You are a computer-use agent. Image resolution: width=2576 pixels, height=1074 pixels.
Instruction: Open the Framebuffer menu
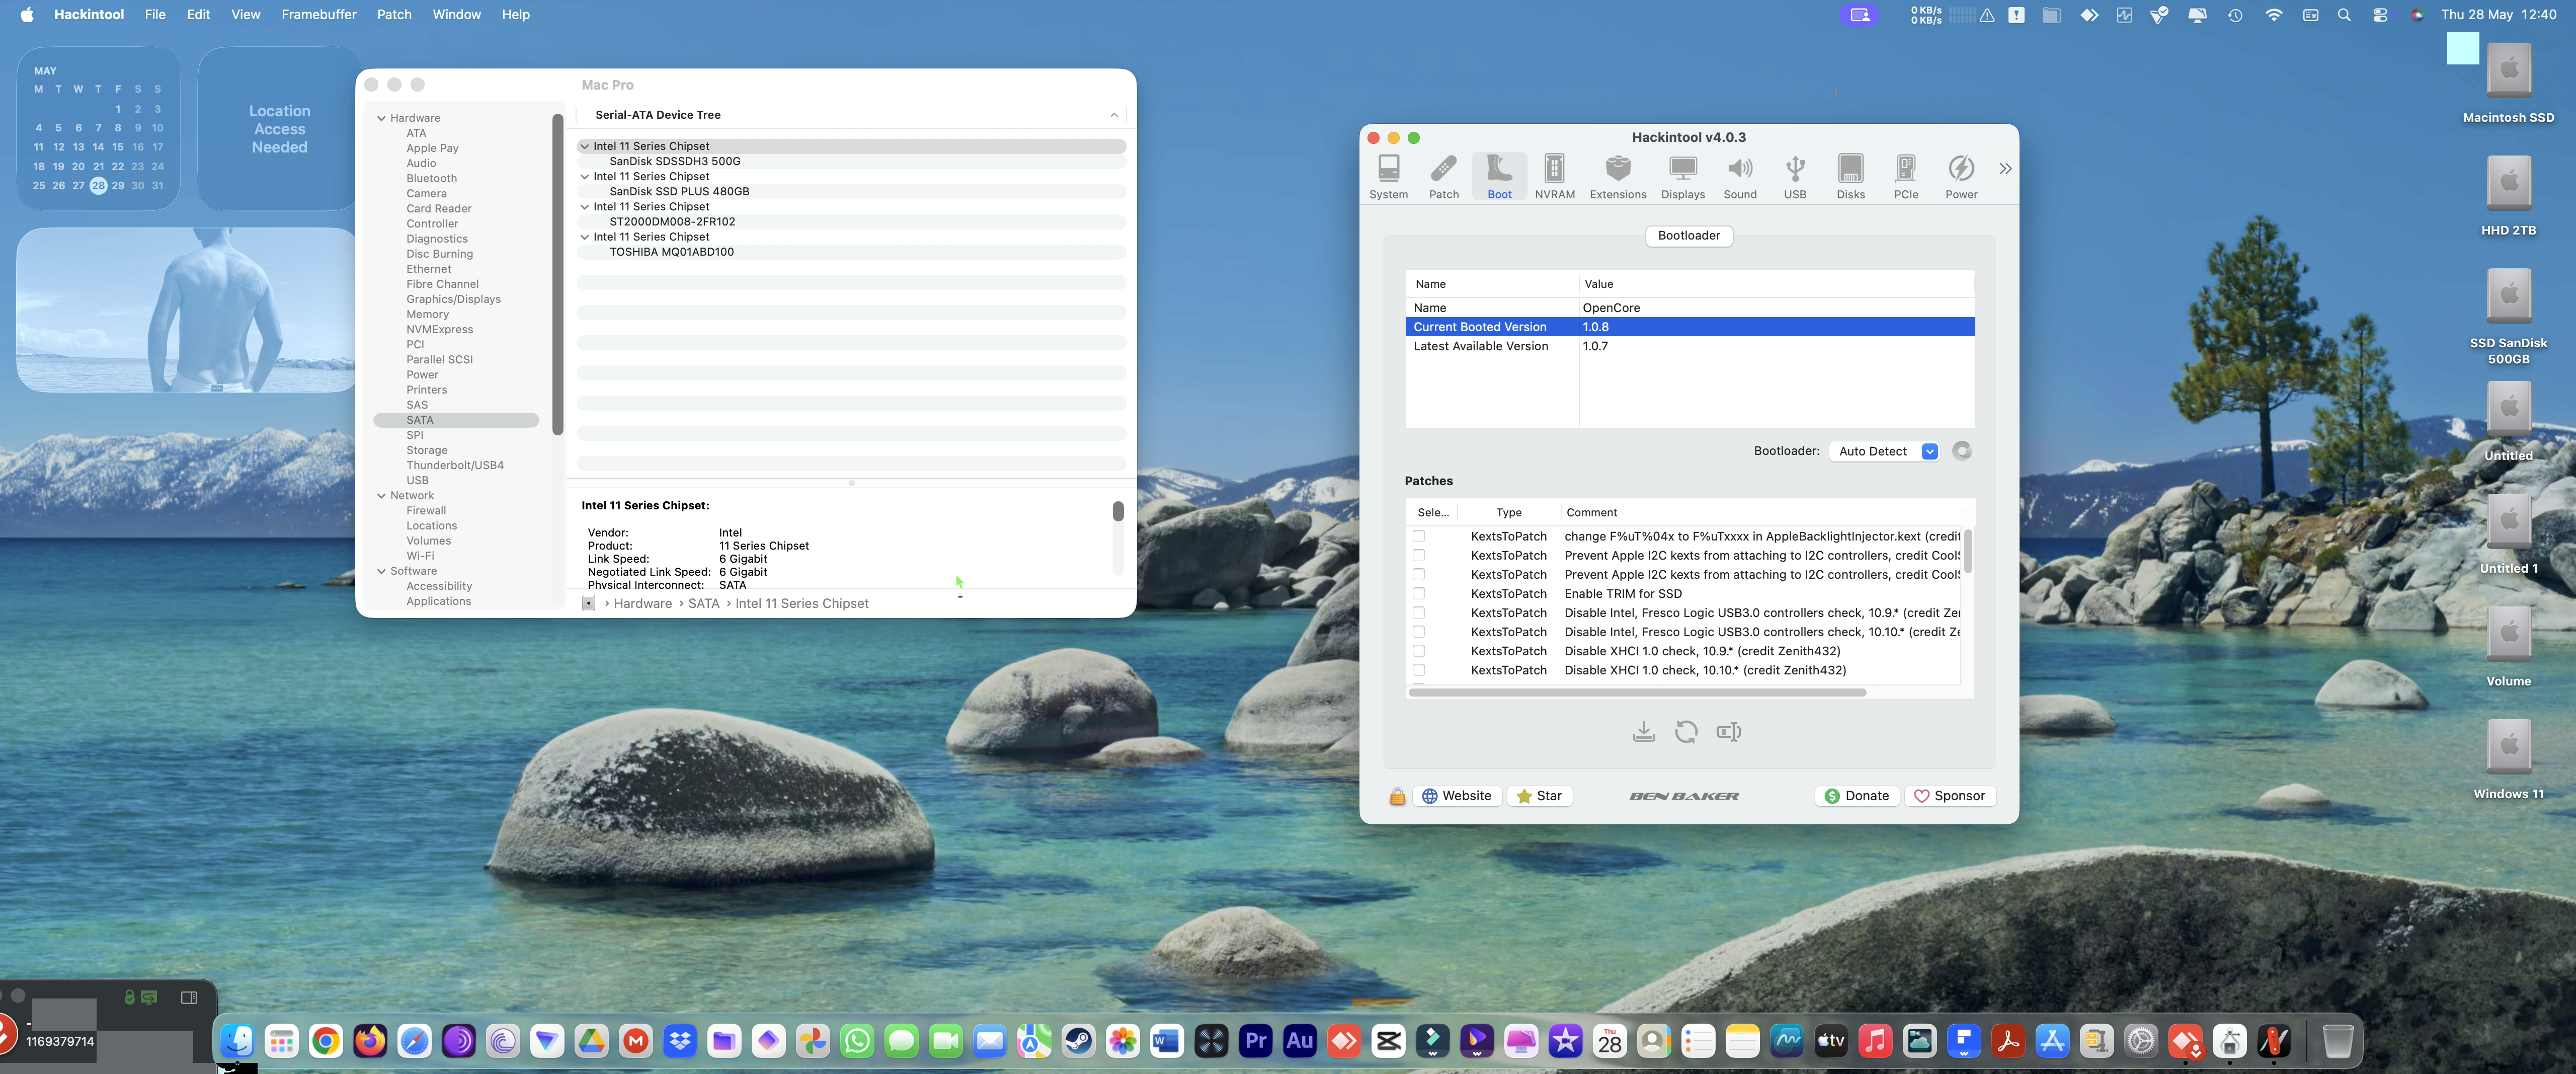(x=318, y=14)
